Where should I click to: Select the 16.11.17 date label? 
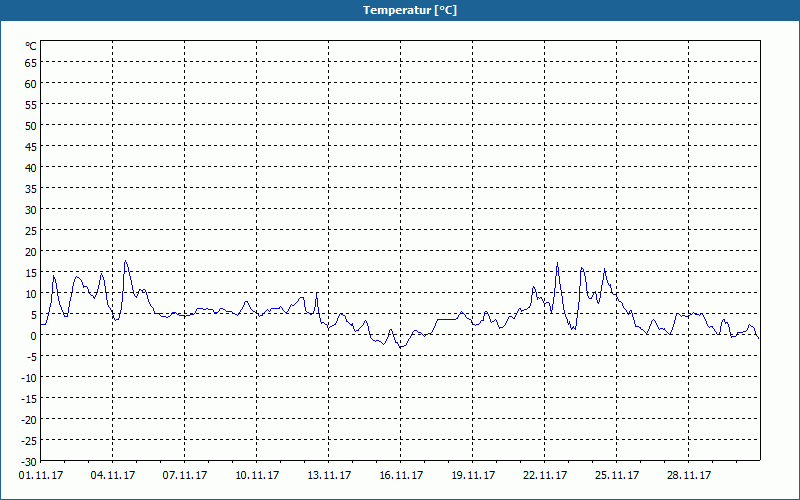point(401,475)
